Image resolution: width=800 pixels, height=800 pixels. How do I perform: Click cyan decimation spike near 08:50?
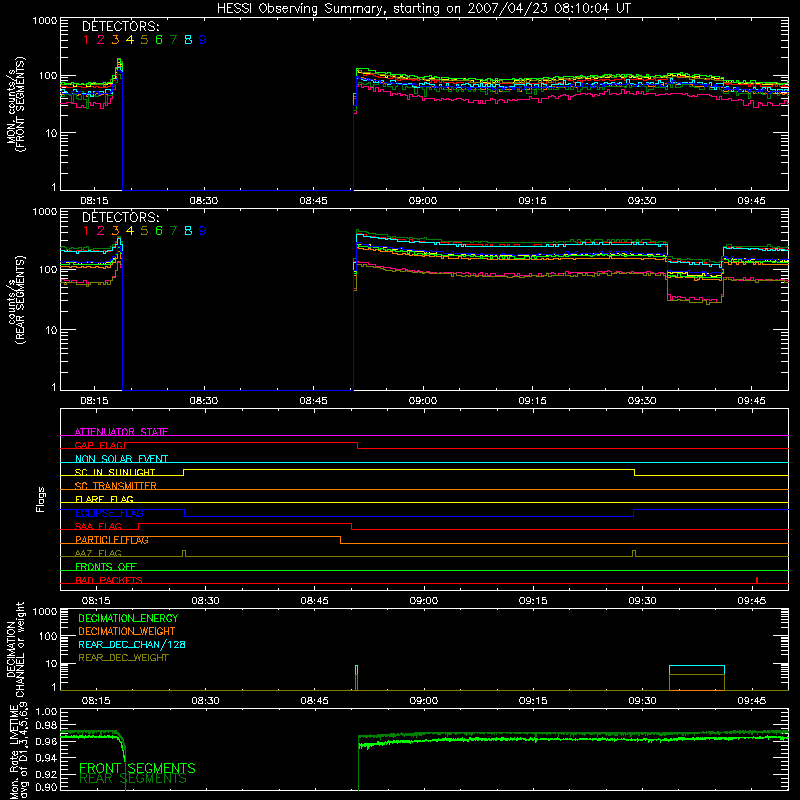[x=357, y=670]
